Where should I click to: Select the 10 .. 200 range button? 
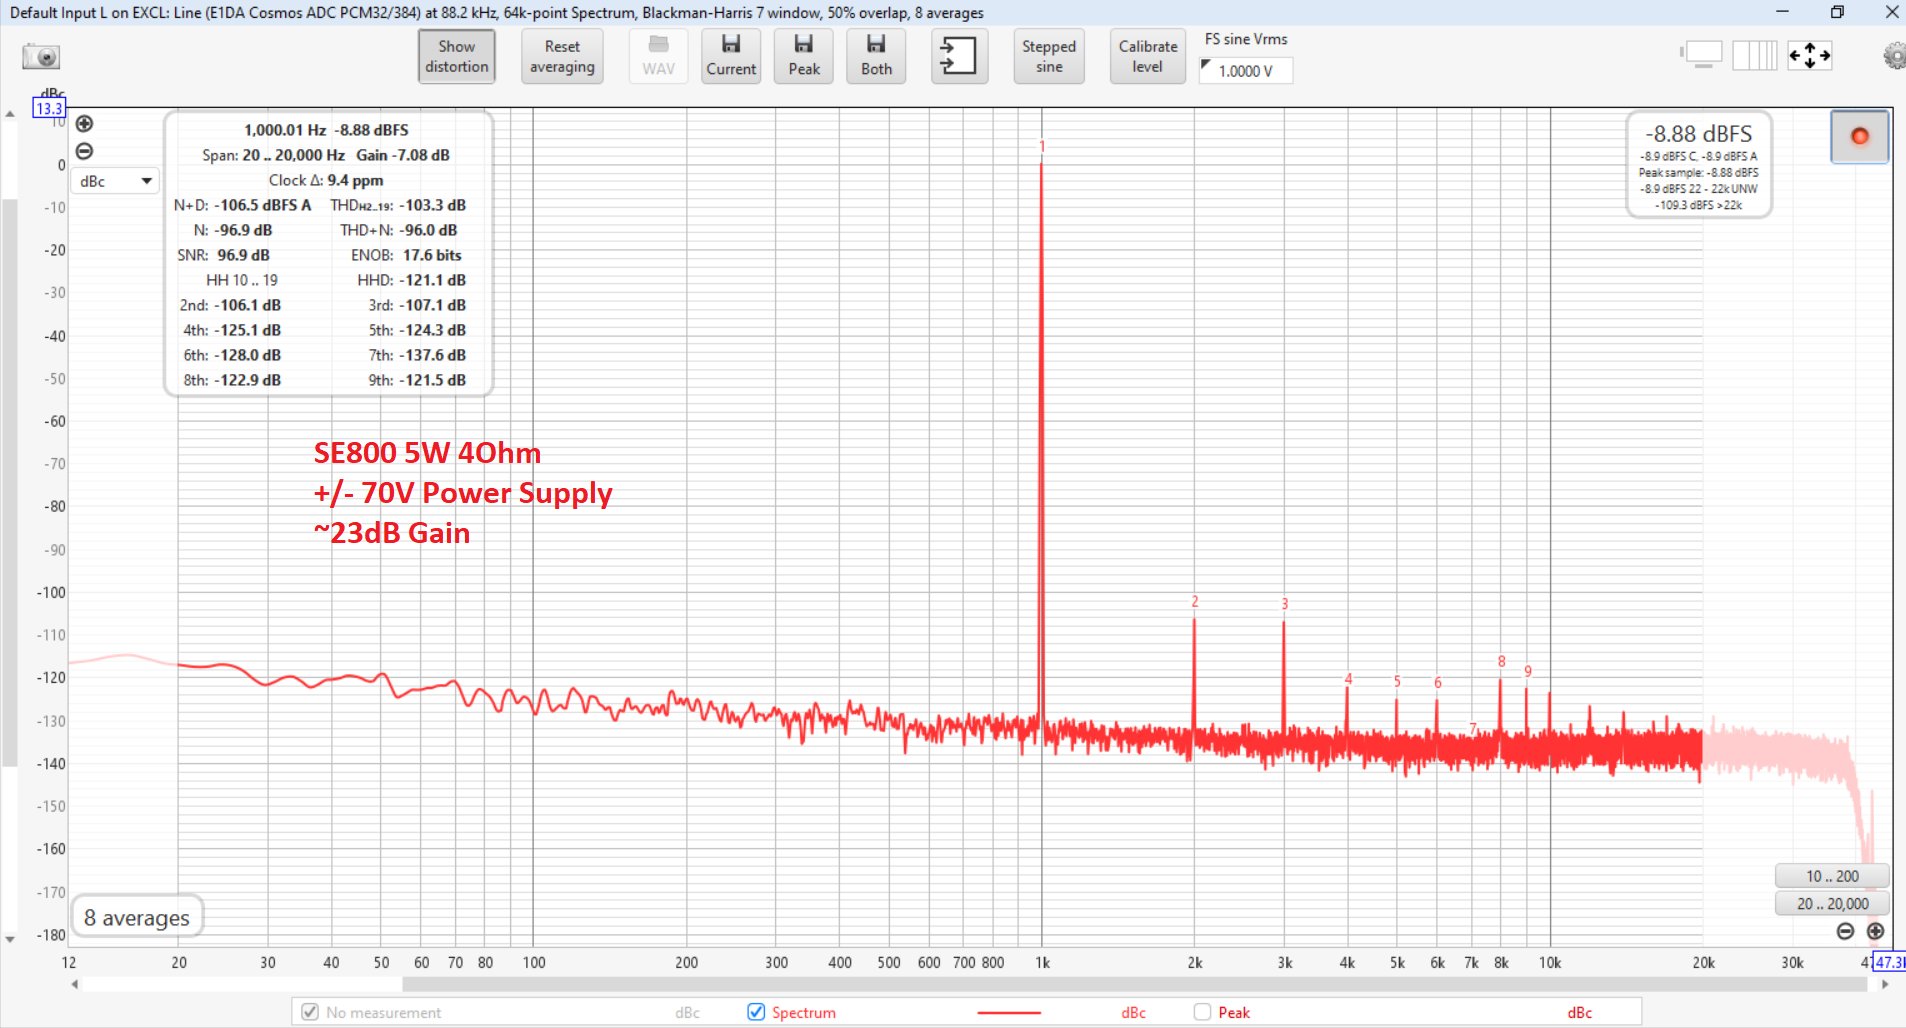(1832, 876)
